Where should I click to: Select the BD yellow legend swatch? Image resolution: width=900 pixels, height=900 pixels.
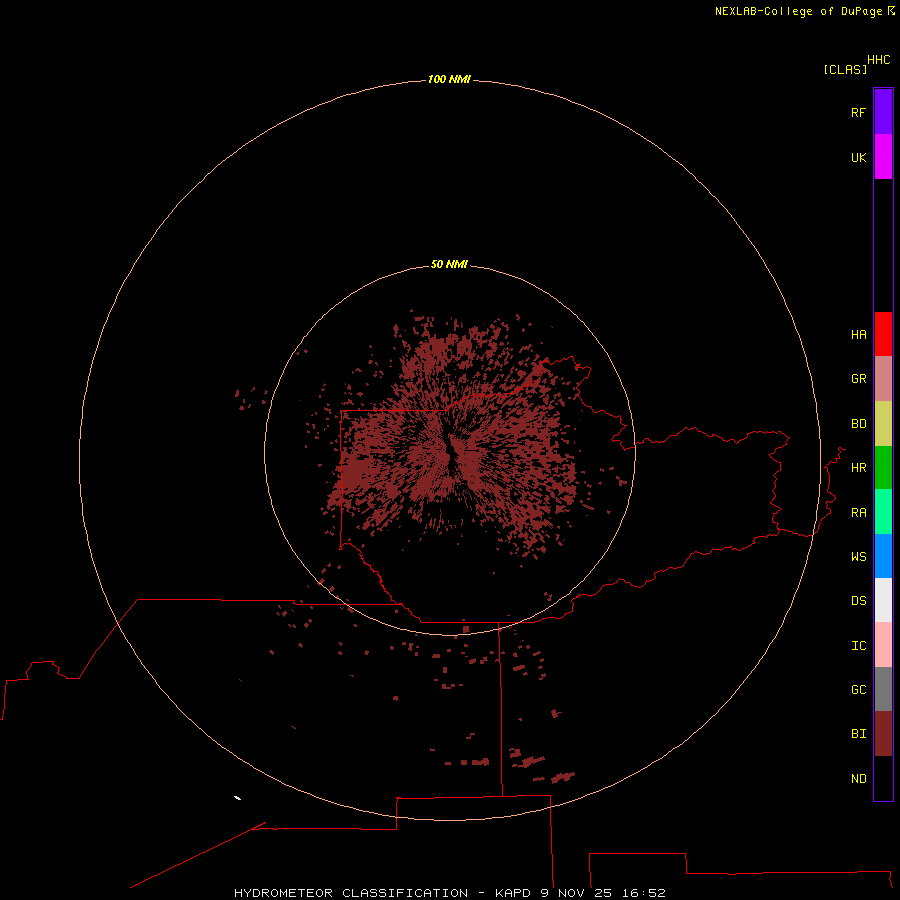[x=883, y=424]
